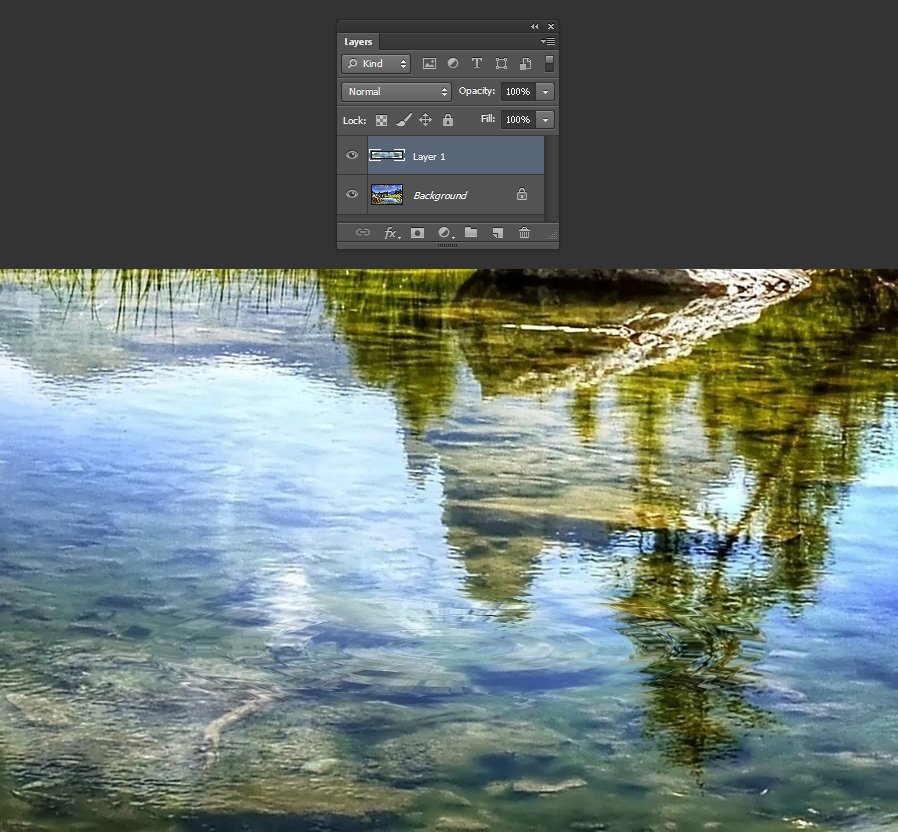Screen dimensions: 898x832
Task: Hide Layer 1 with its eye icon
Action: [x=352, y=155]
